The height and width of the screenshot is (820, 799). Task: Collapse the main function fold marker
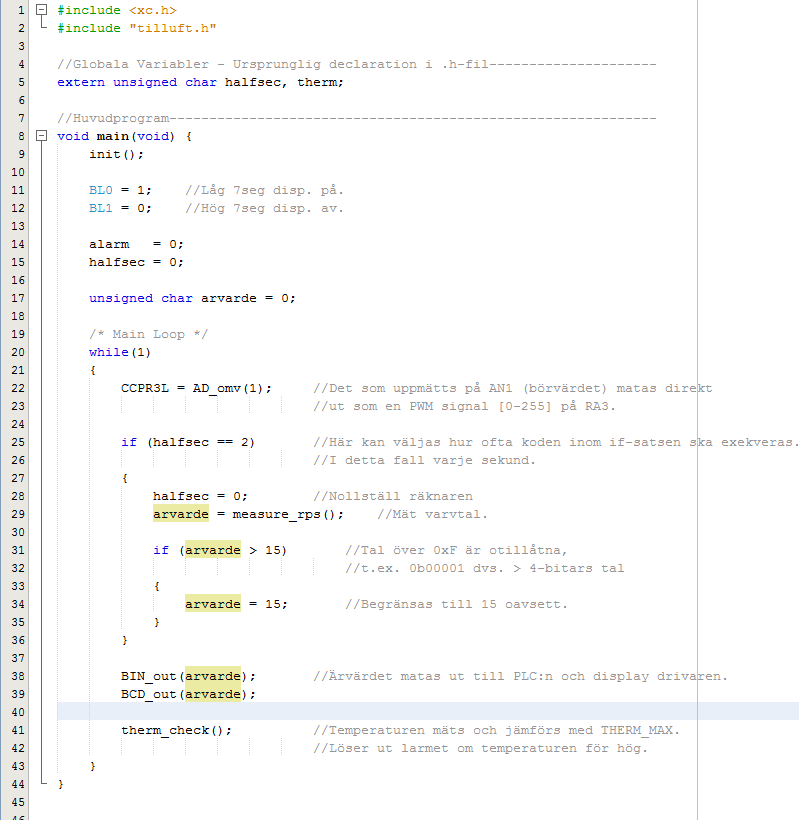[x=41, y=136]
